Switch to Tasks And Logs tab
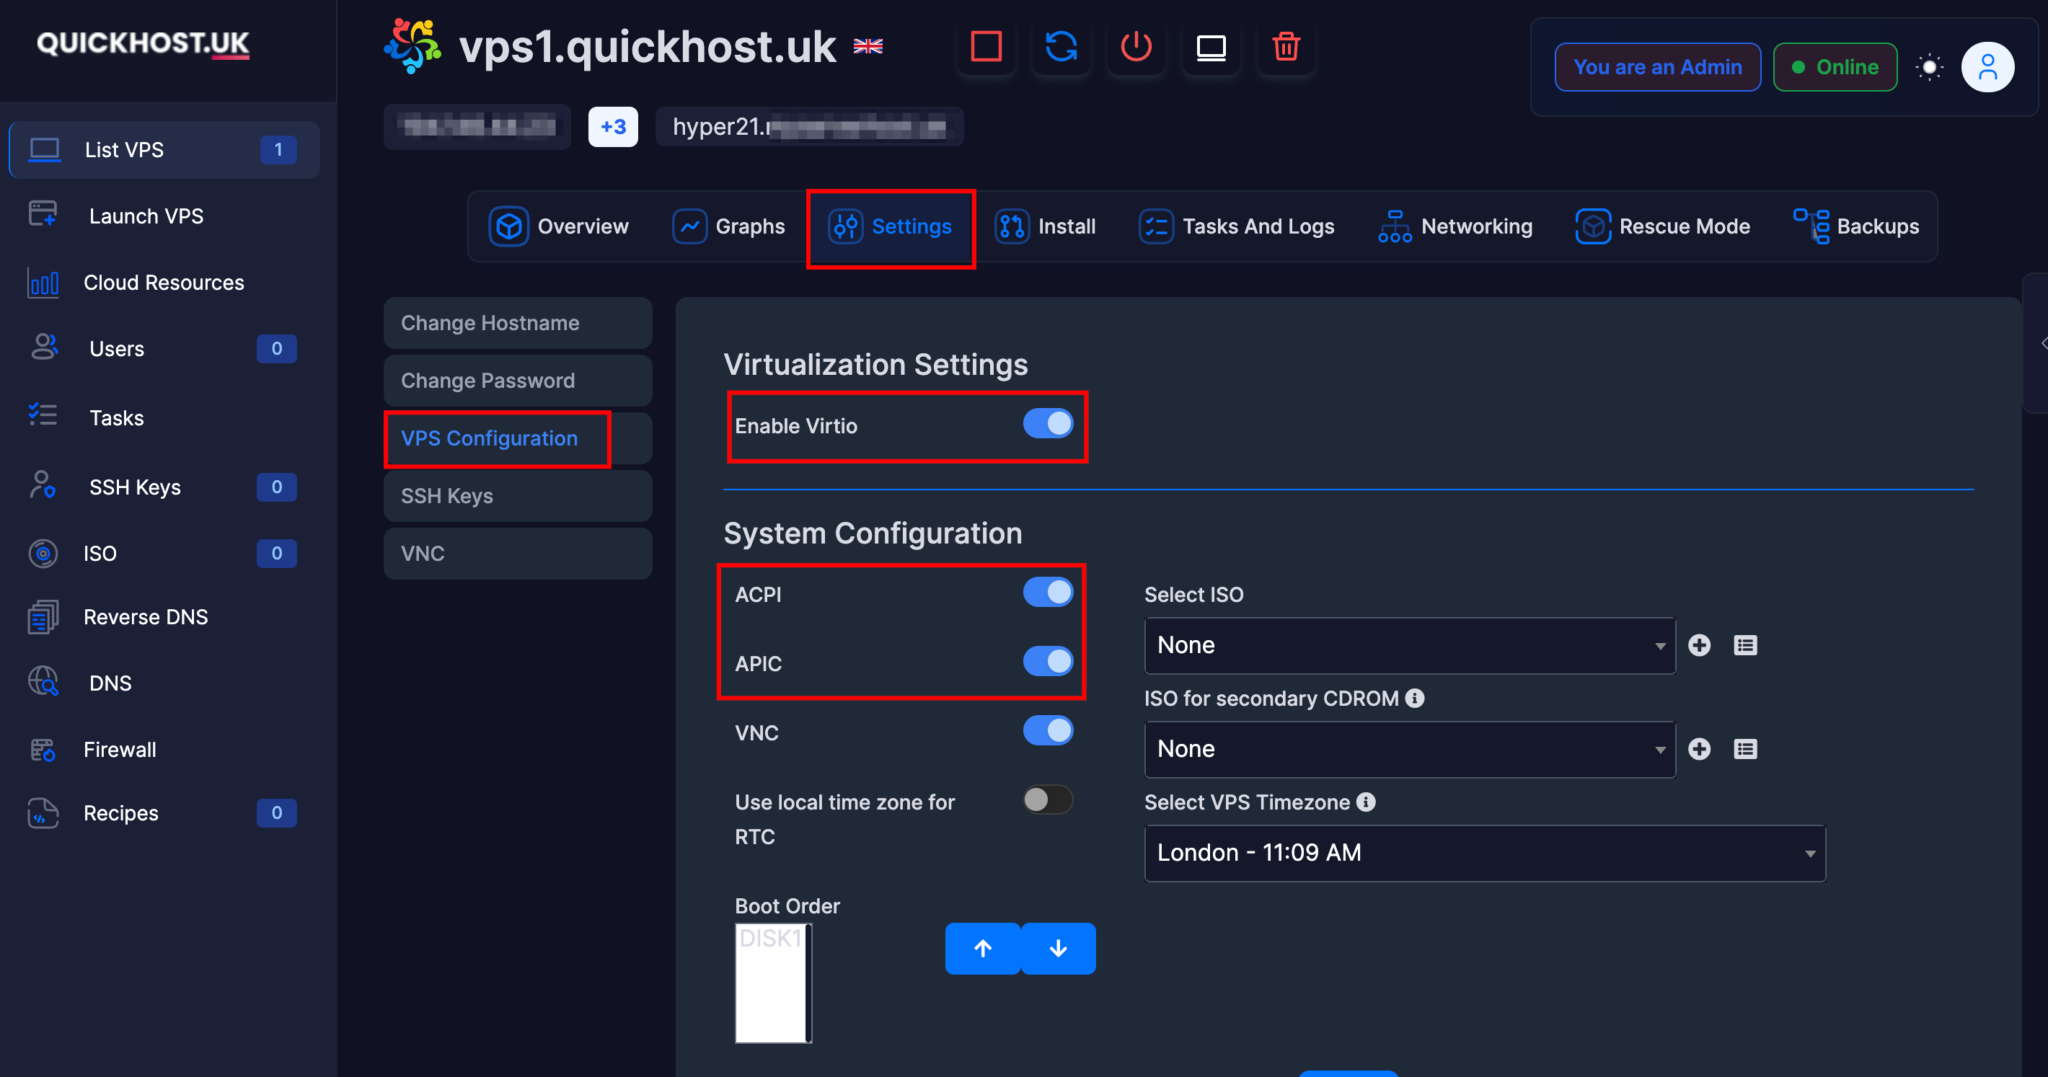Screen dimensions: 2048x1077 pyautogui.click(x=1237, y=227)
